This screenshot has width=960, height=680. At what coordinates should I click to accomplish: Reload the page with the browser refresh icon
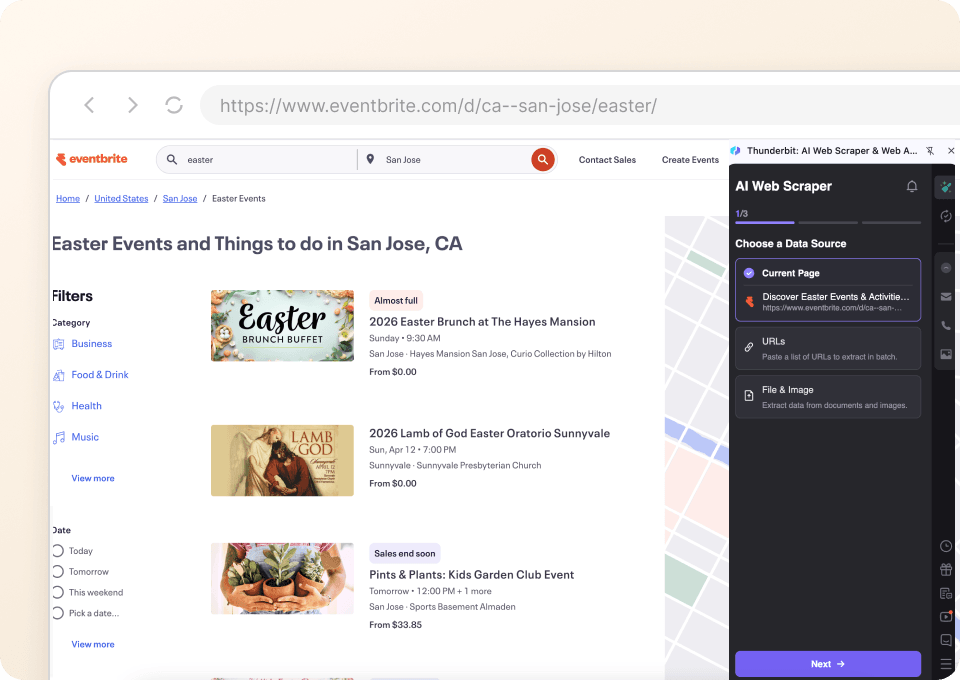(174, 105)
